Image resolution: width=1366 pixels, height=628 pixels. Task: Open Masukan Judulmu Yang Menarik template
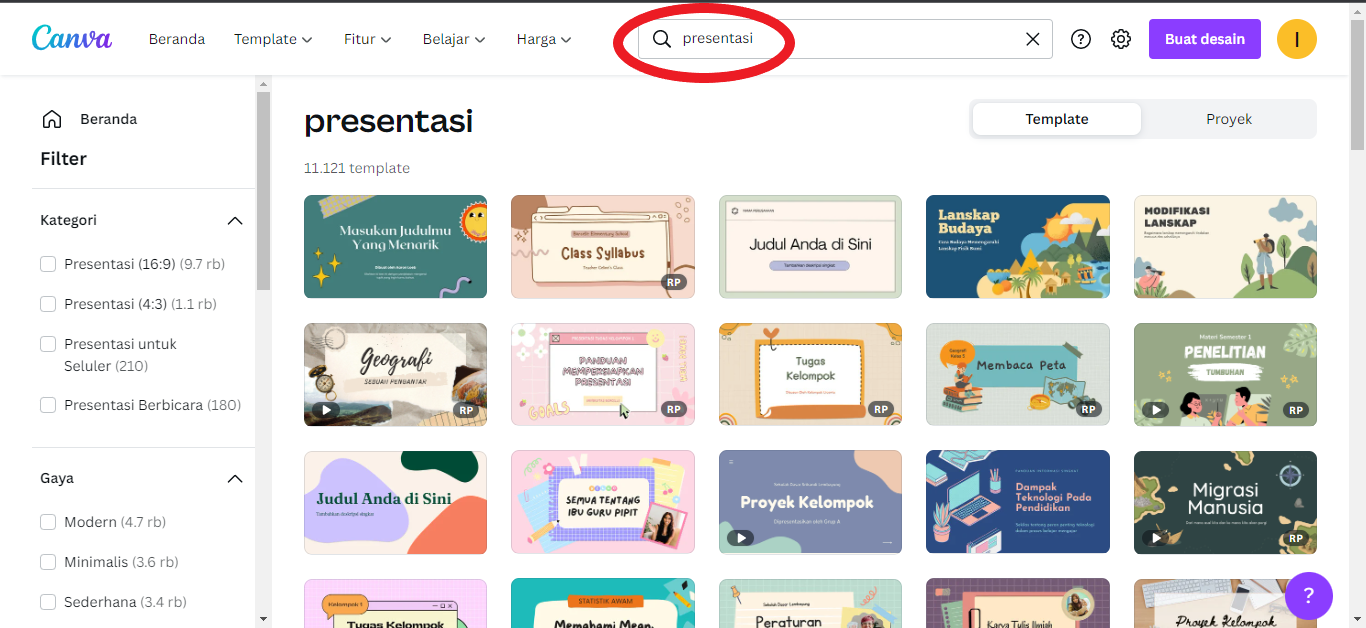[x=395, y=247]
